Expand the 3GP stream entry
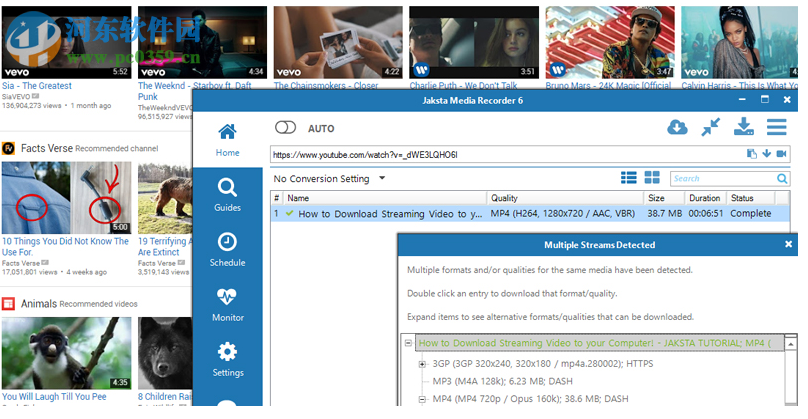Screen dimensions: 808x419 pyautogui.click(x=422, y=364)
